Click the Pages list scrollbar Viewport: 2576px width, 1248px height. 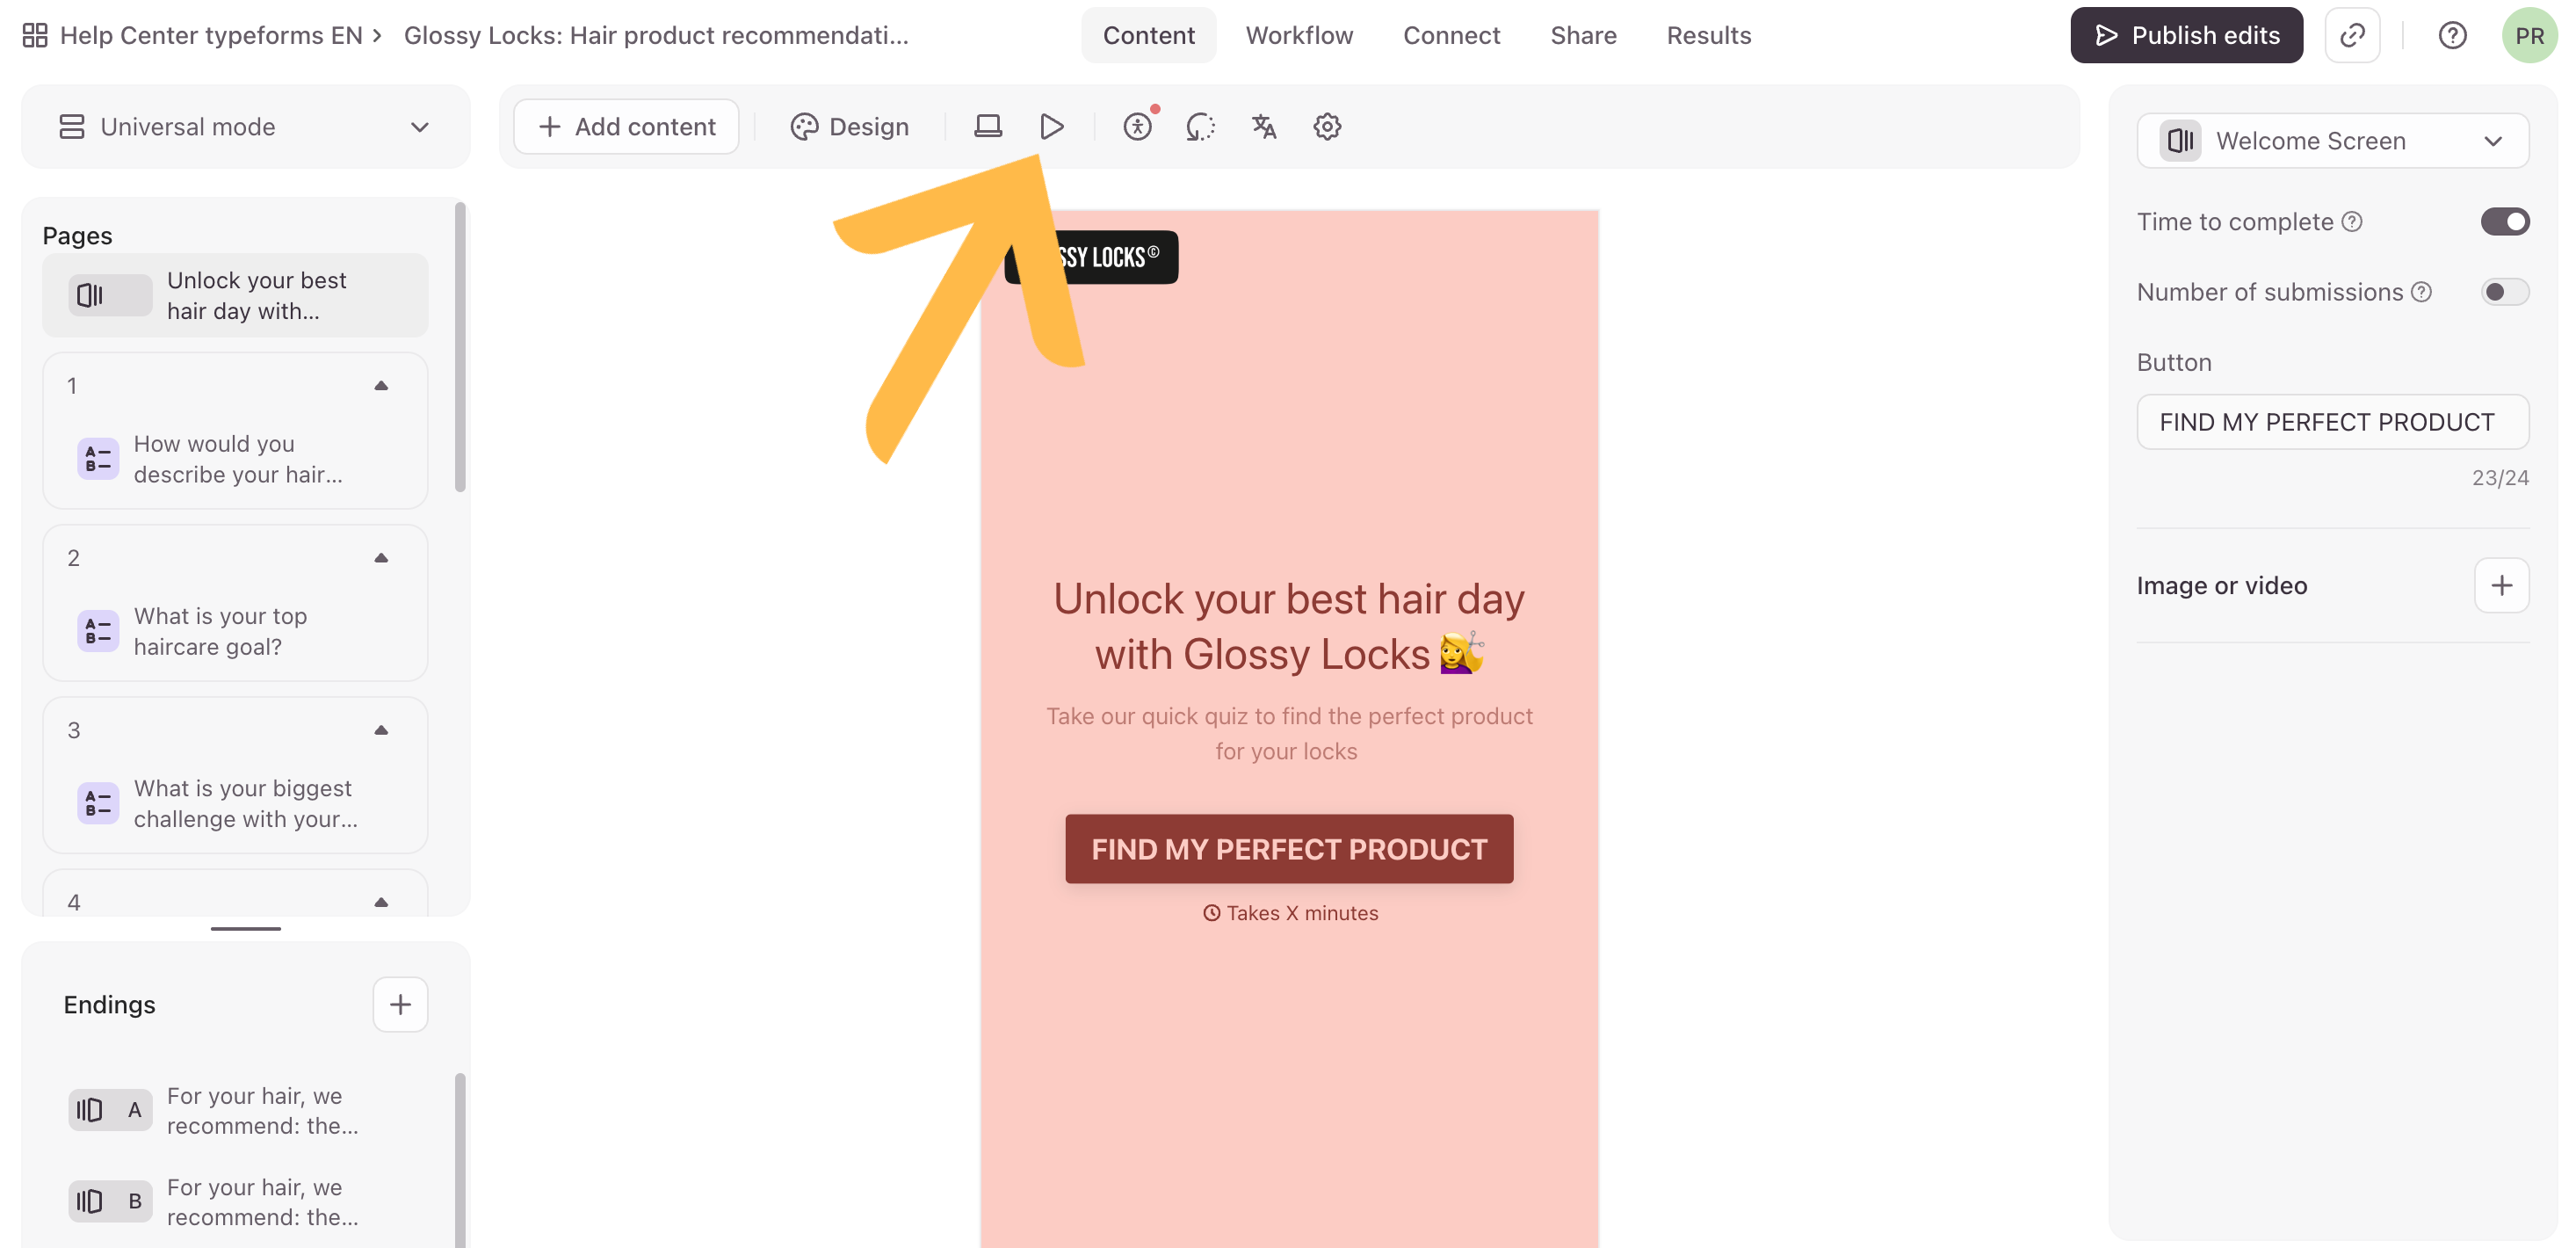tap(460, 347)
